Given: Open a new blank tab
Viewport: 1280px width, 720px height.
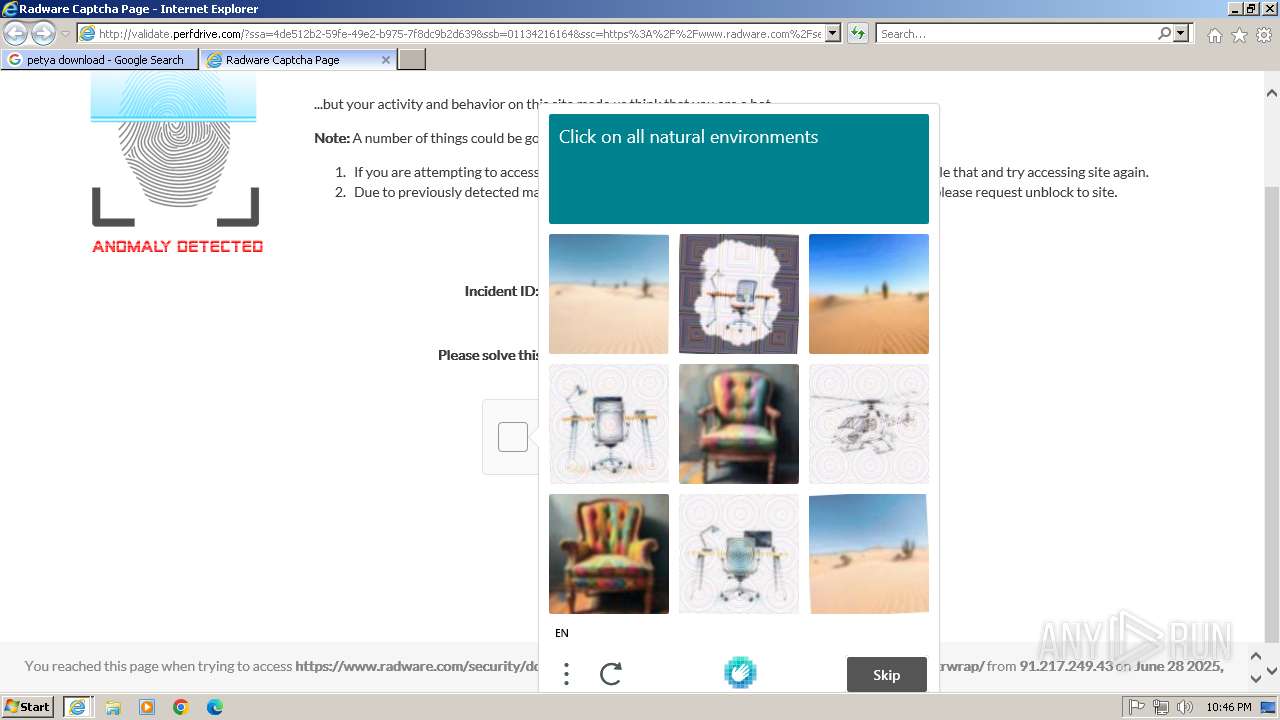Looking at the screenshot, I should point(412,60).
